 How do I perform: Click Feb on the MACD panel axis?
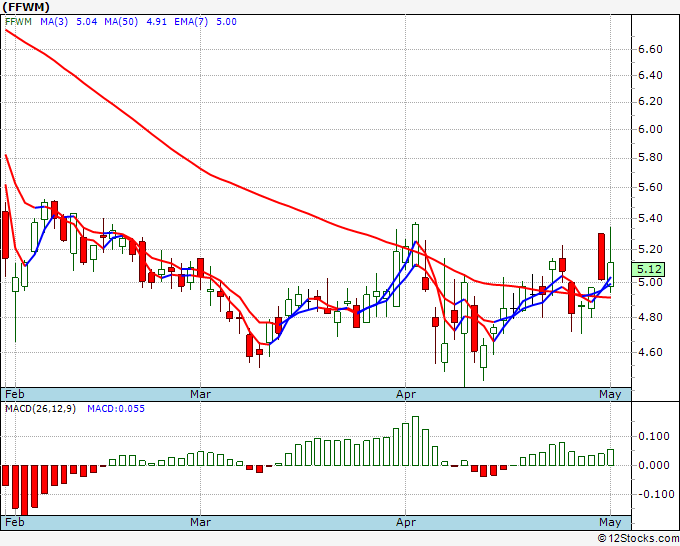15,522
